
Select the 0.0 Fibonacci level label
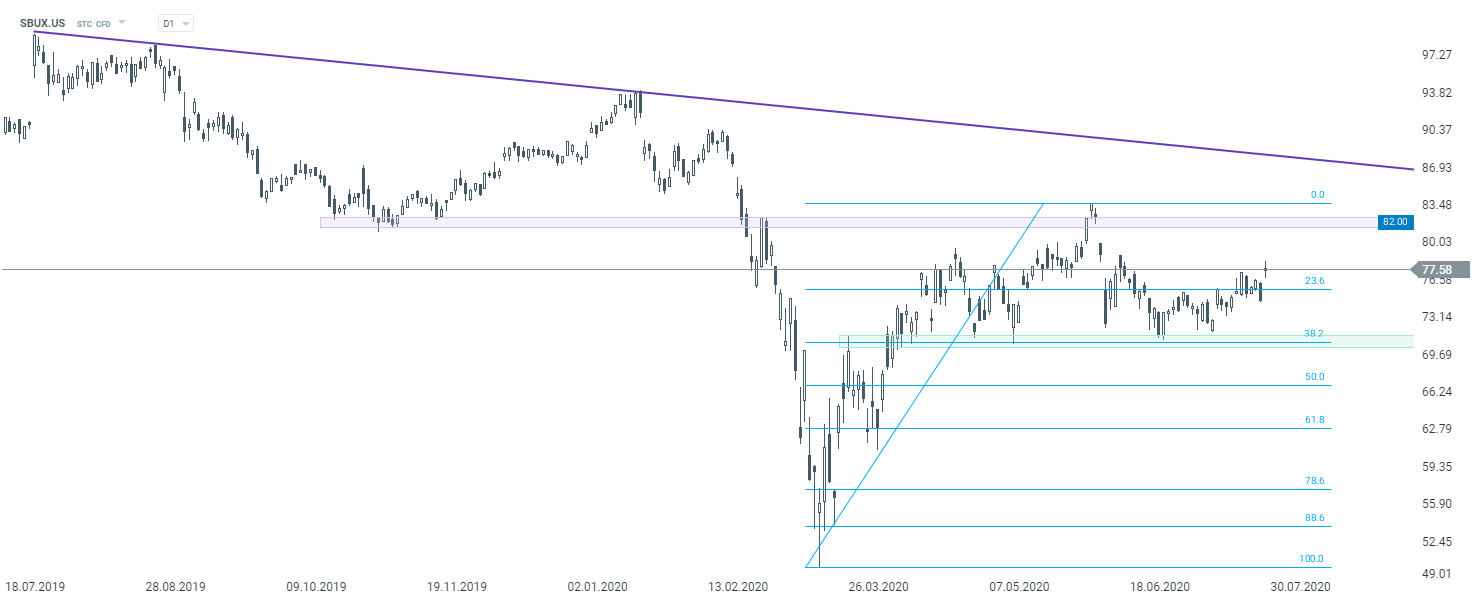(x=1317, y=195)
